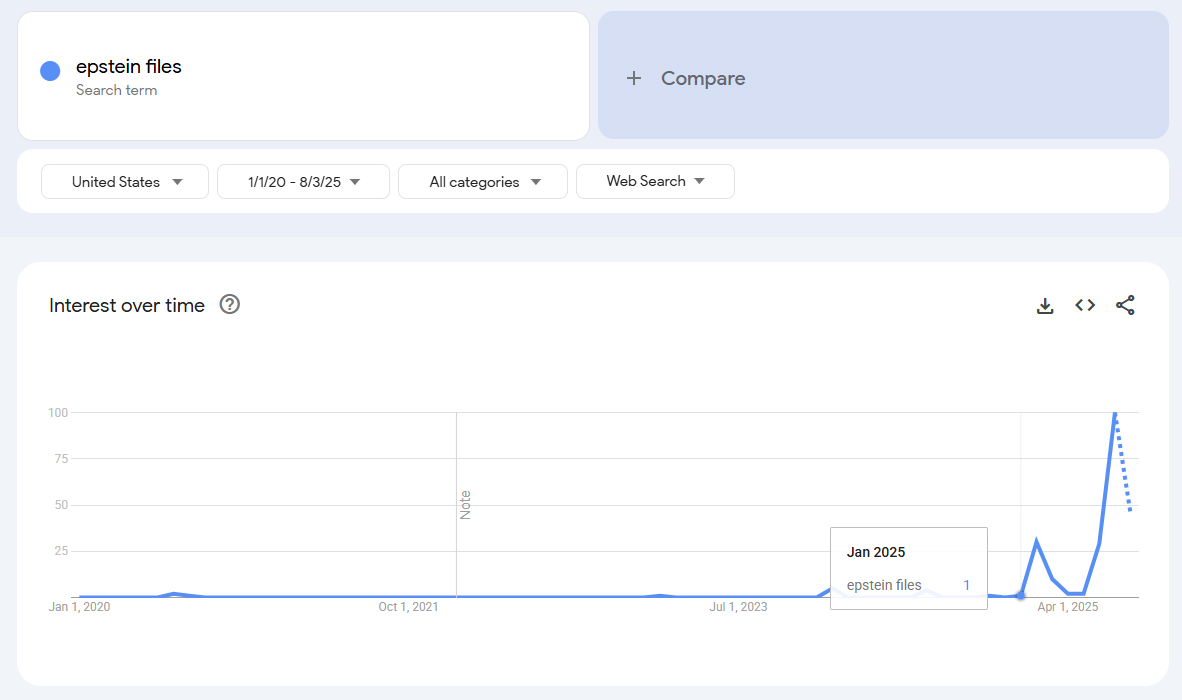
Task: Click the Jan 2025 tooltip box
Action: click(908, 567)
